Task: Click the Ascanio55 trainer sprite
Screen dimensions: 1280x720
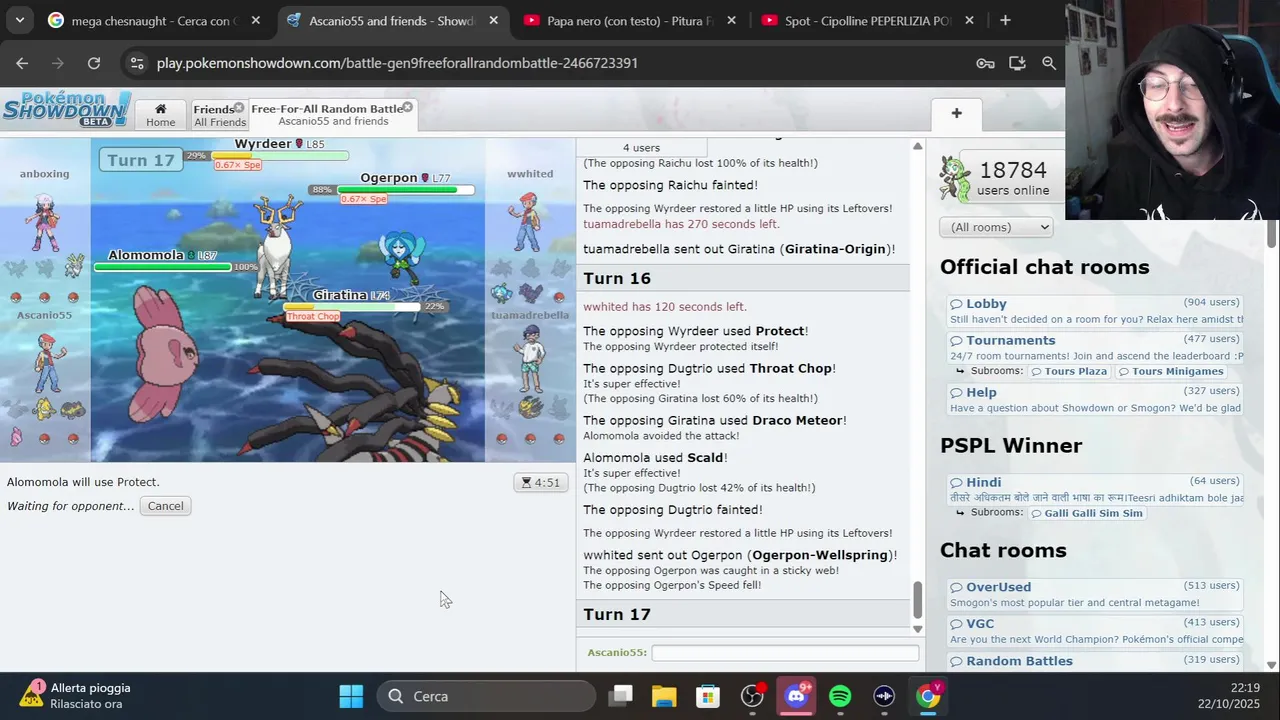Action: 46,361
